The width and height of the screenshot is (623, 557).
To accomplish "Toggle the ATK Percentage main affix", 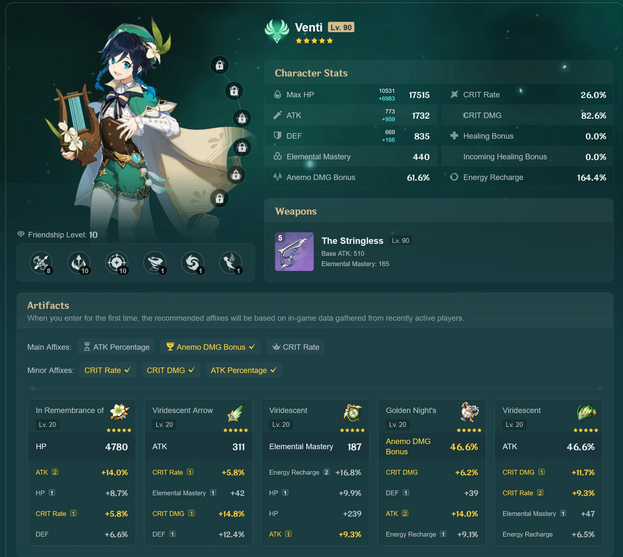I will pos(116,347).
